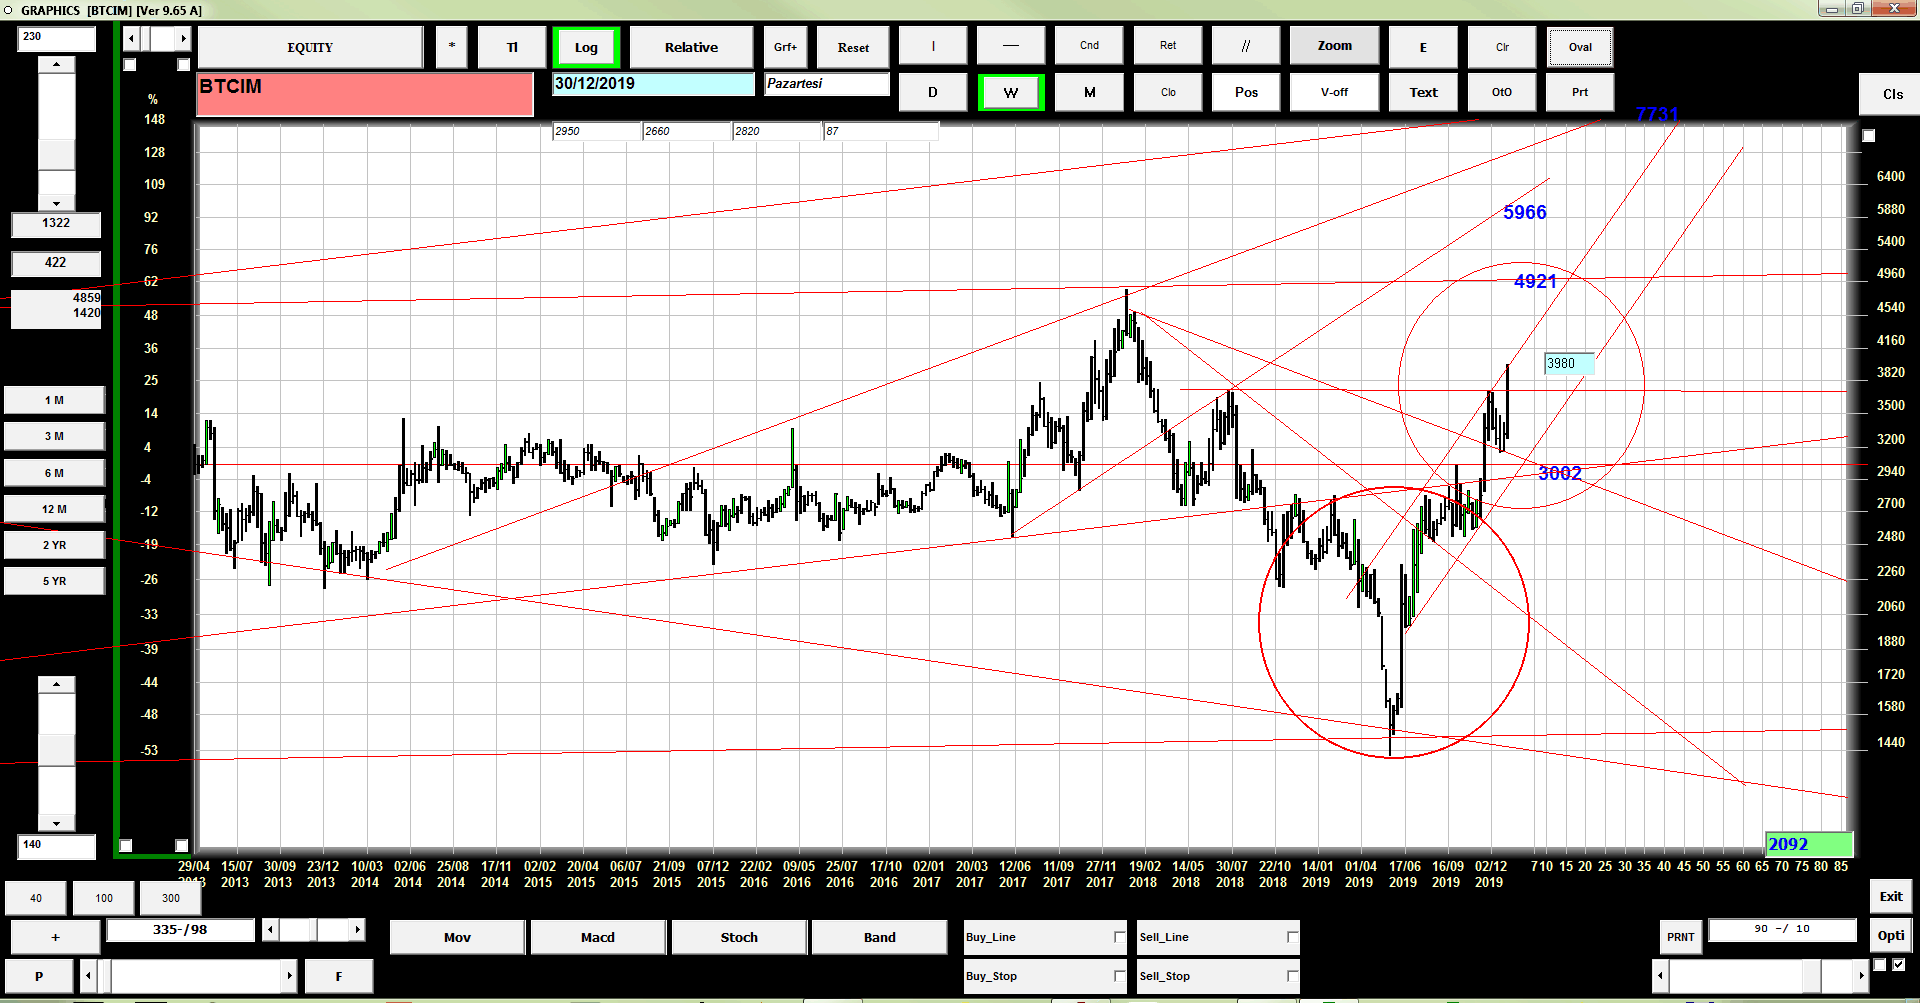Click the date field showing 30/12/2019
The height and width of the screenshot is (1003, 1920).
(x=654, y=84)
